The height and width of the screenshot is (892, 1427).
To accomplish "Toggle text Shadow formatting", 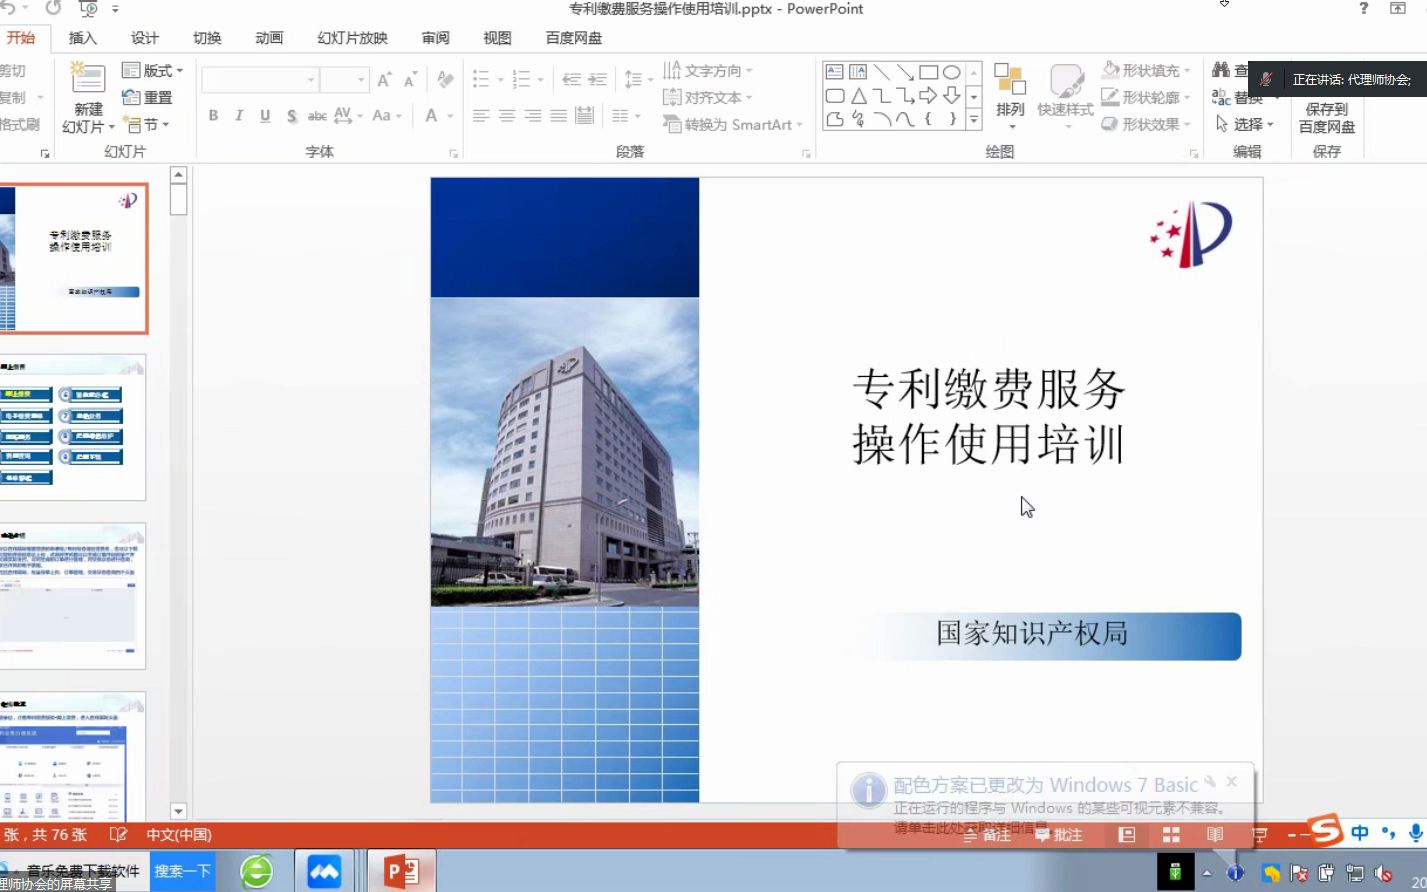I will coord(291,116).
